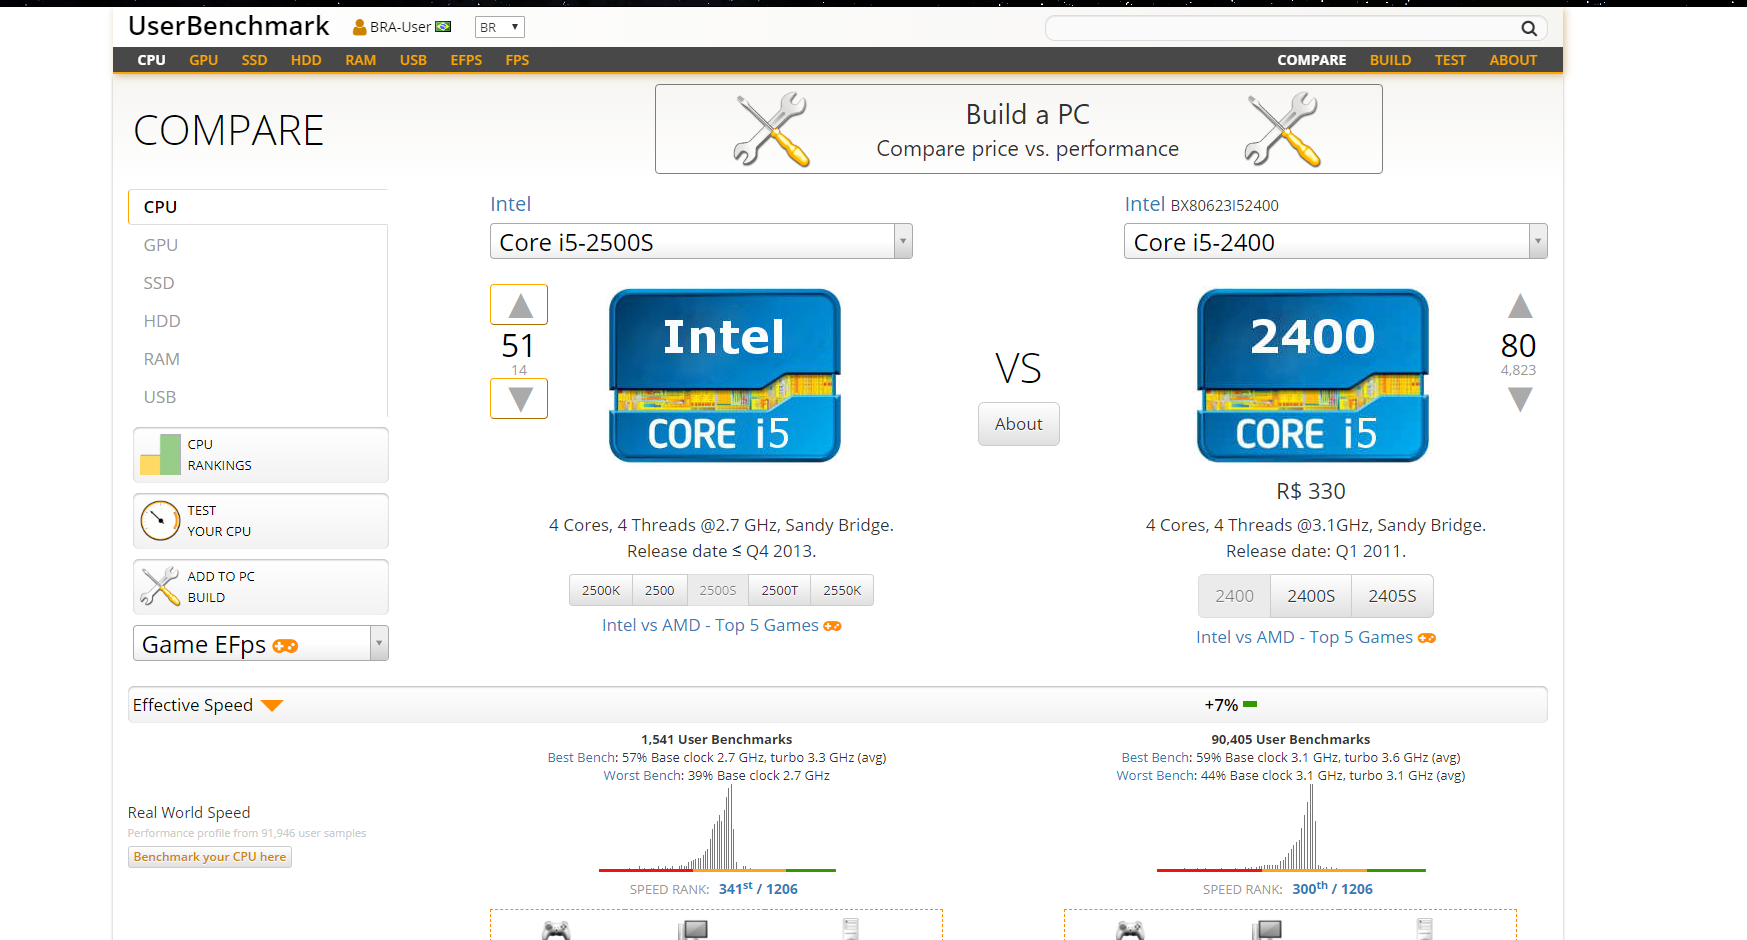
Task: Click the About button under VS
Action: click(1019, 424)
